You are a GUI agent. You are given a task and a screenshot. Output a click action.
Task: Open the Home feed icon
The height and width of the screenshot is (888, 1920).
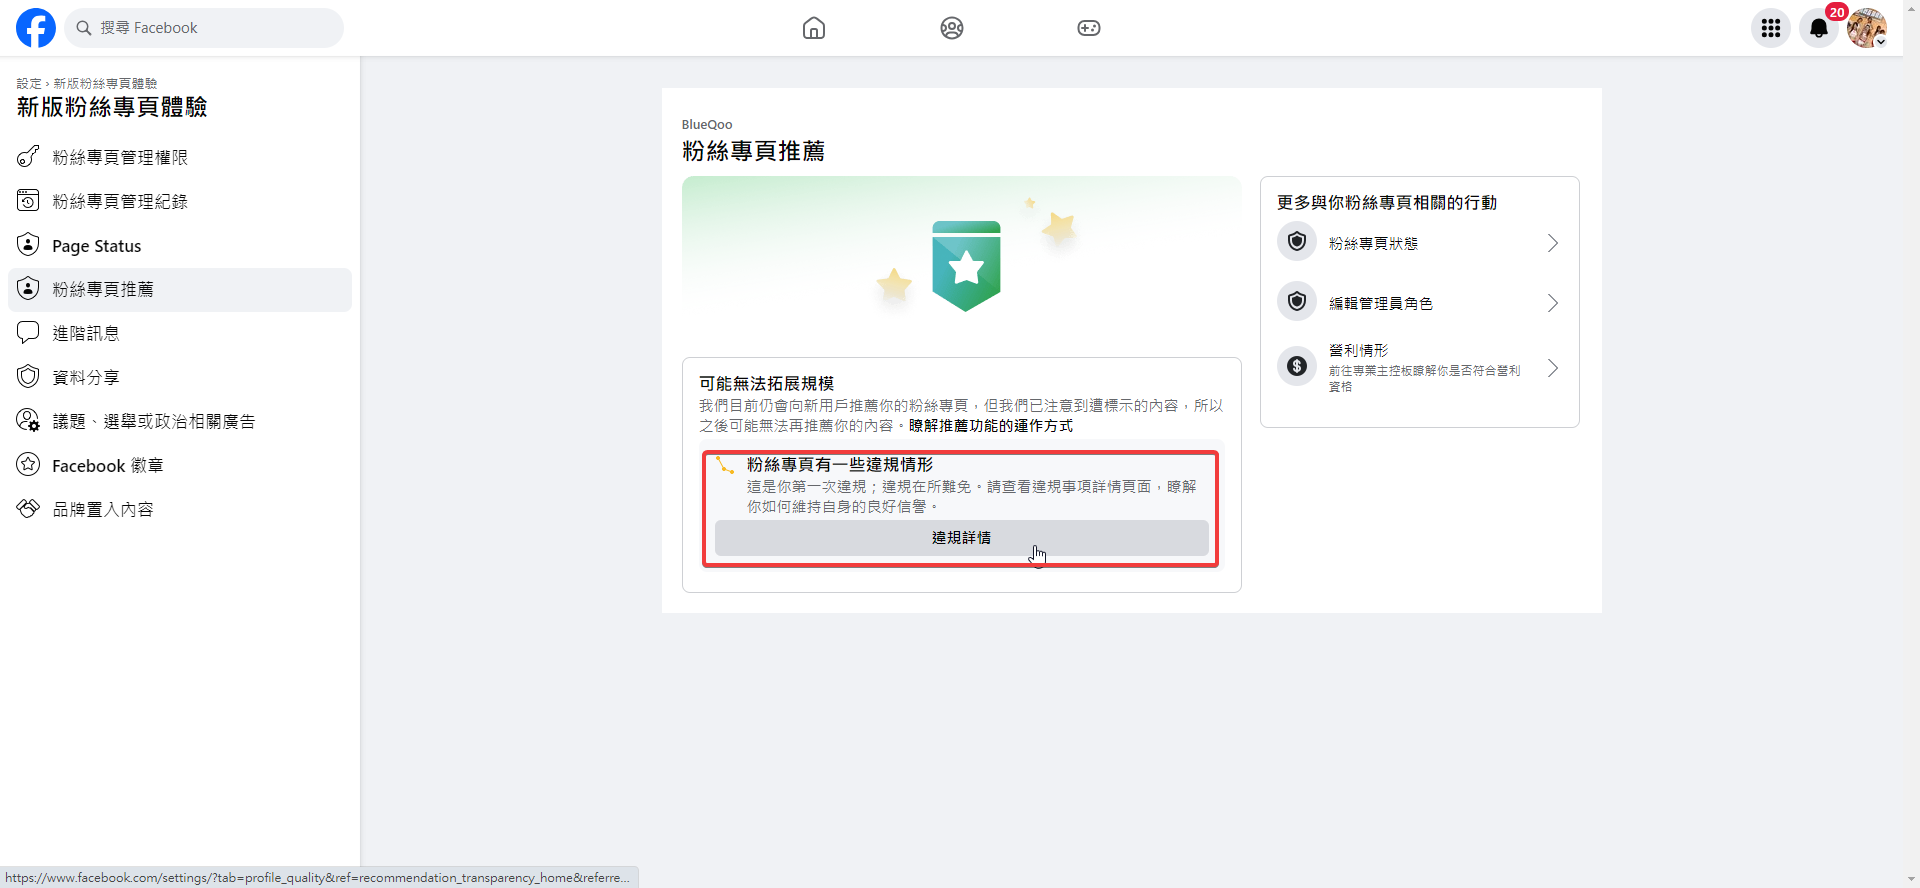pyautogui.click(x=814, y=28)
